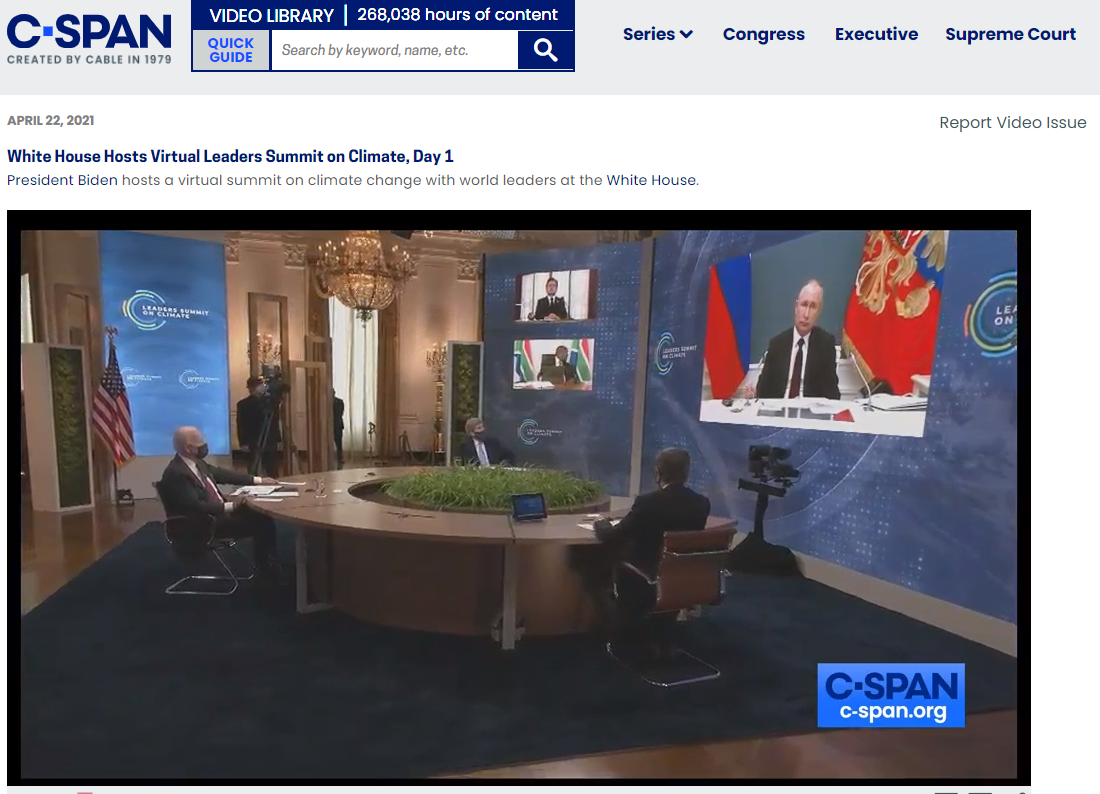The height and width of the screenshot is (794, 1100).
Task: Expand the Series dropdown menu
Action: click(657, 34)
